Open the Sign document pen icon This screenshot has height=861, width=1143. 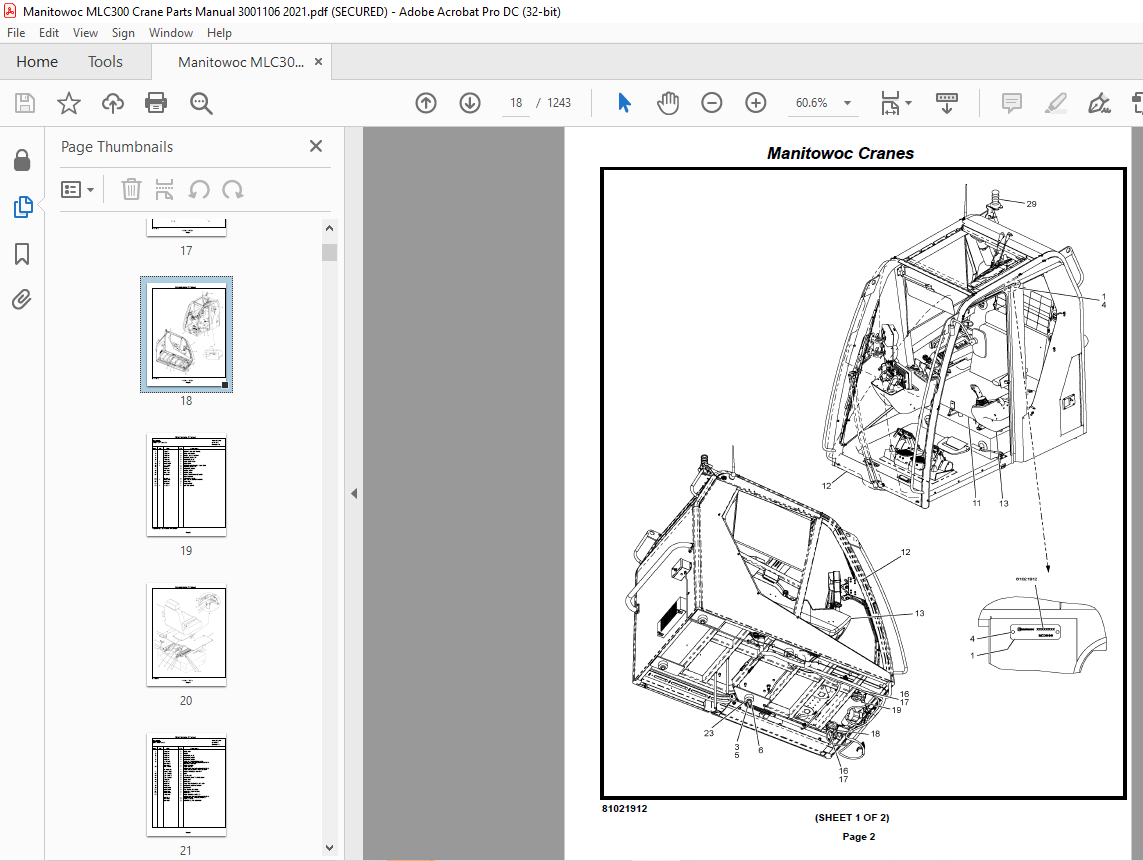click(1099, 103)
